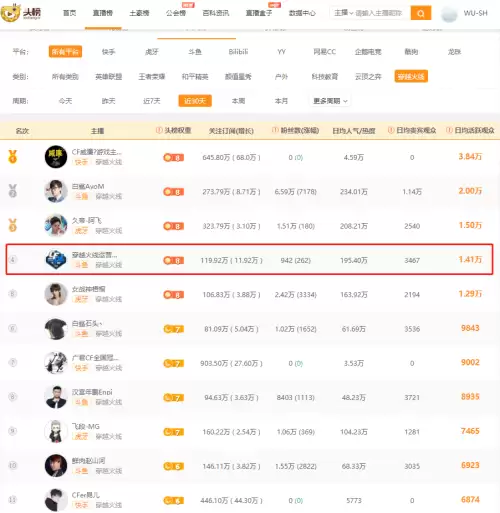
Task: Click the 3.84万 active viewers value
Action: [470, 156]
